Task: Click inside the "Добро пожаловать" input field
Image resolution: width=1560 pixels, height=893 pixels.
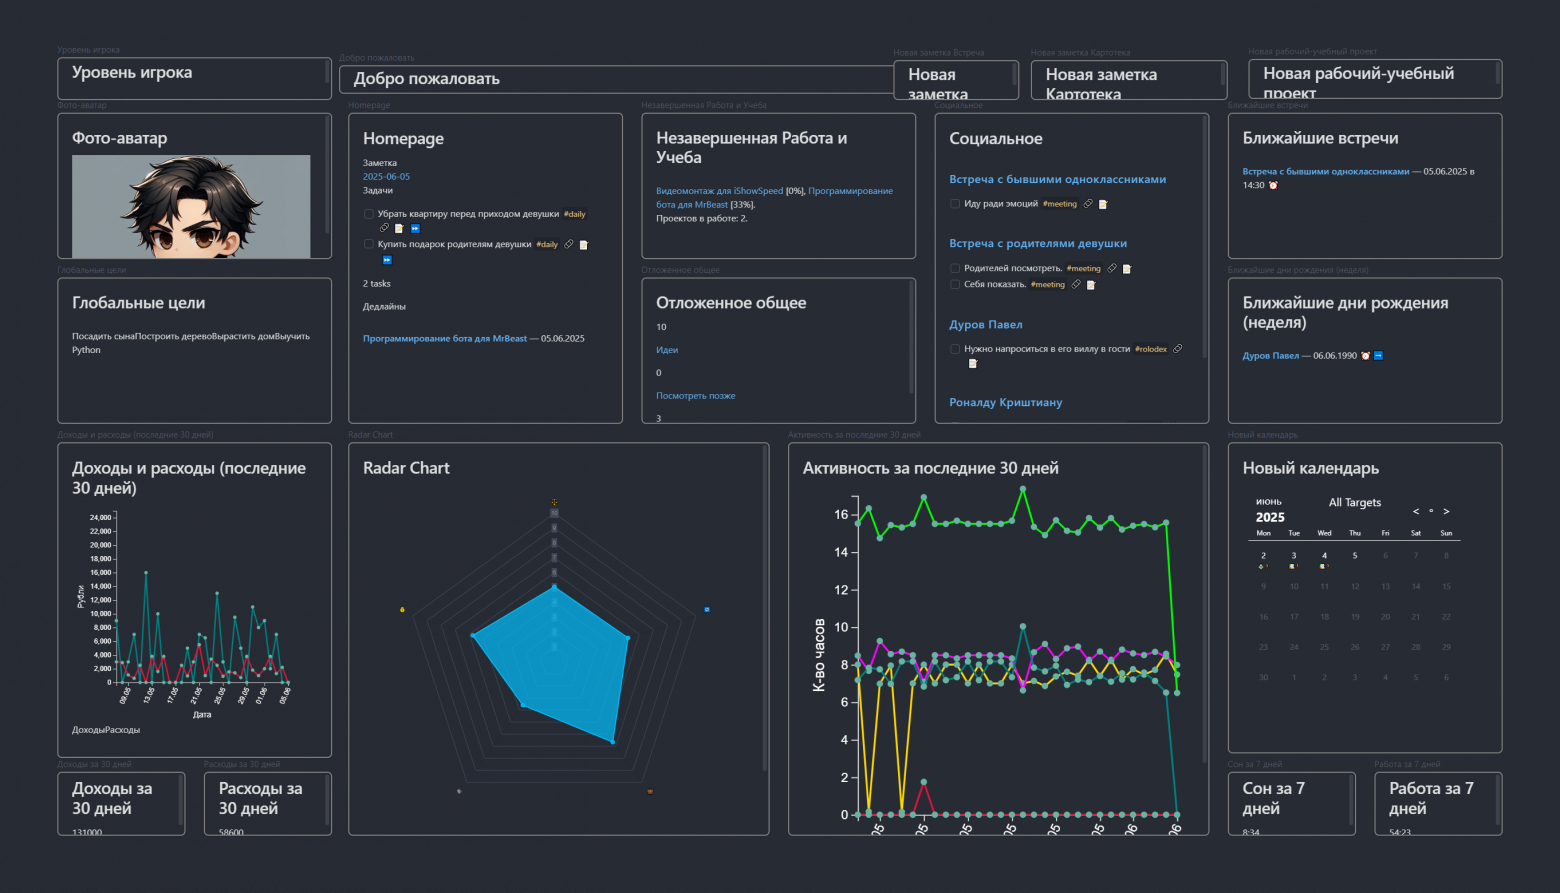Action: (615, 78)
